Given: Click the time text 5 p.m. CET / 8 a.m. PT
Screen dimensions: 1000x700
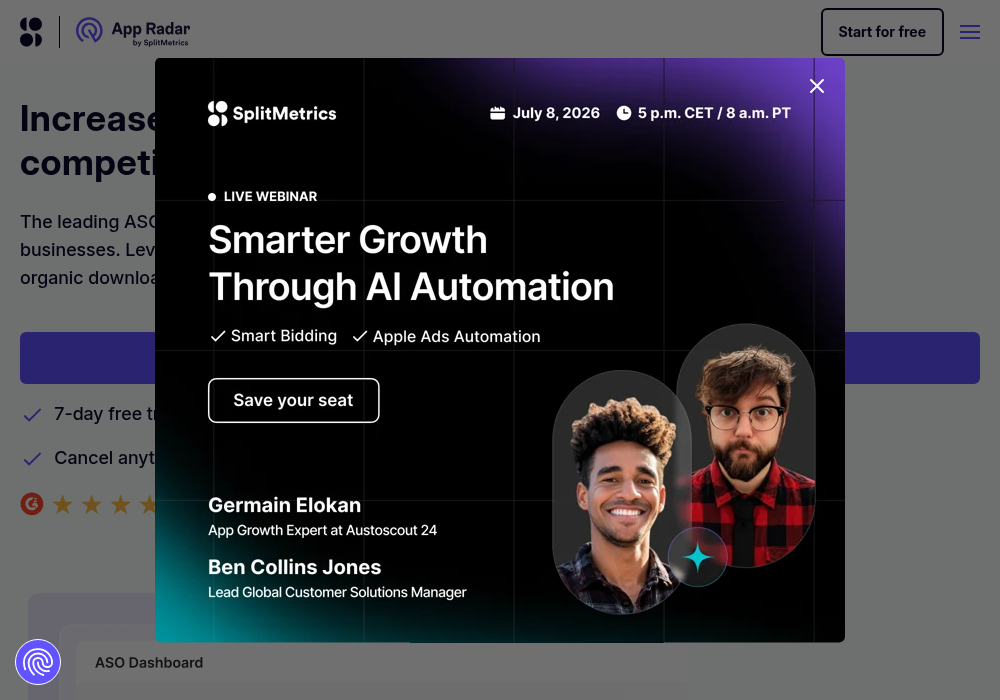Looking at the screenshot, I should (x=714, y=113).
